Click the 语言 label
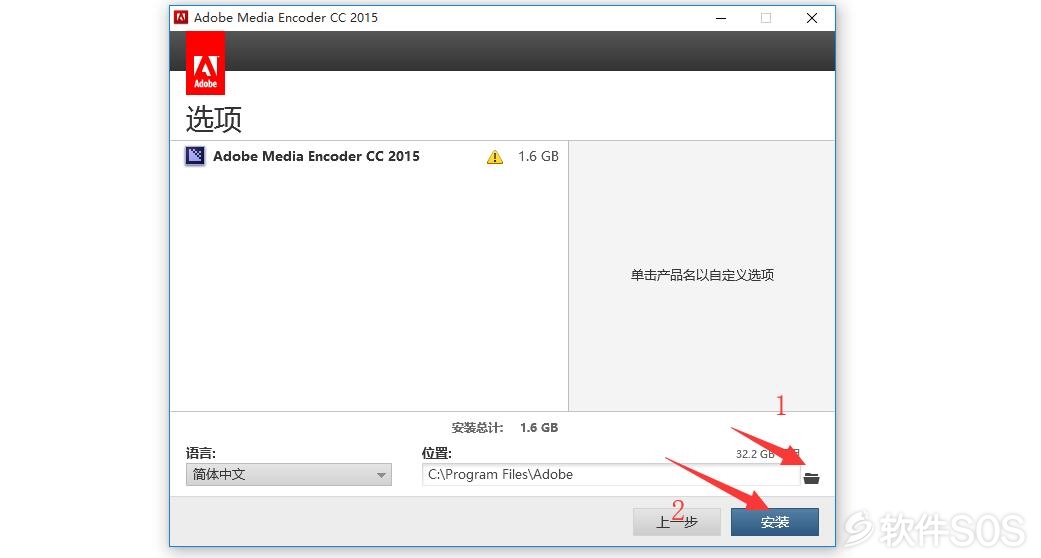The image size is (1041, 558). click(x=200, y=453)
